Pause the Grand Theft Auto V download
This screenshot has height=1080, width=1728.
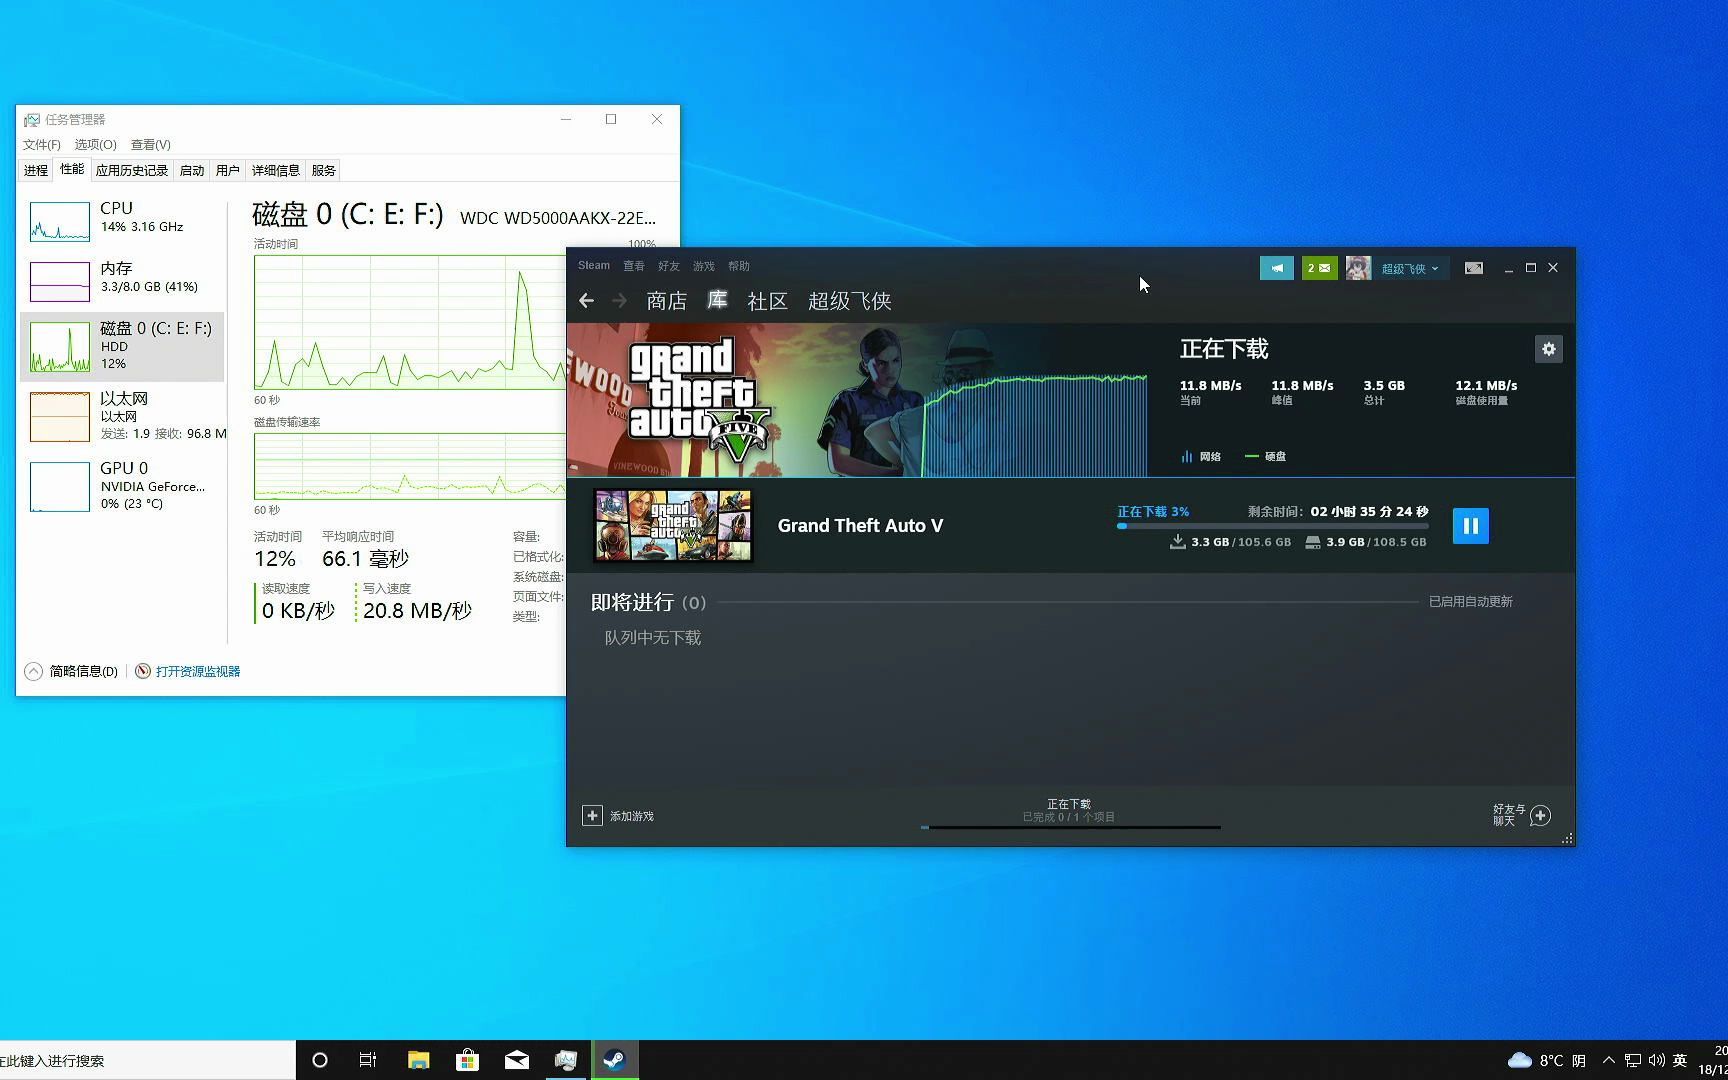1470,526
